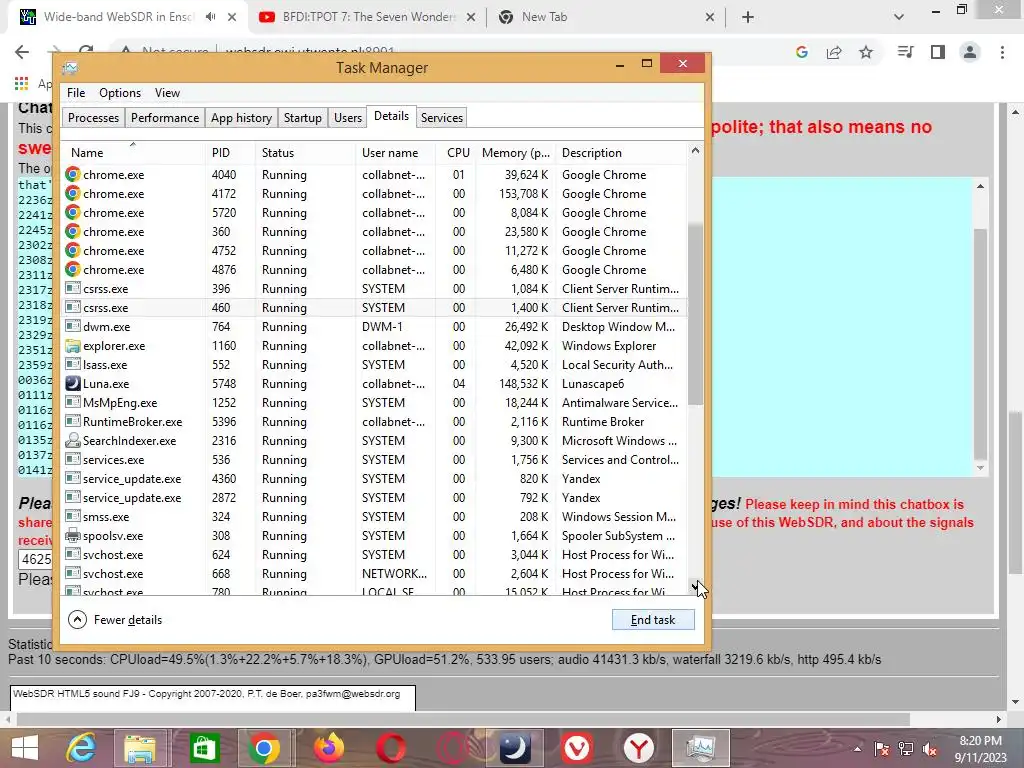
Task: Select spoolsv.exe process row
Action: click(x=375, y=536)
